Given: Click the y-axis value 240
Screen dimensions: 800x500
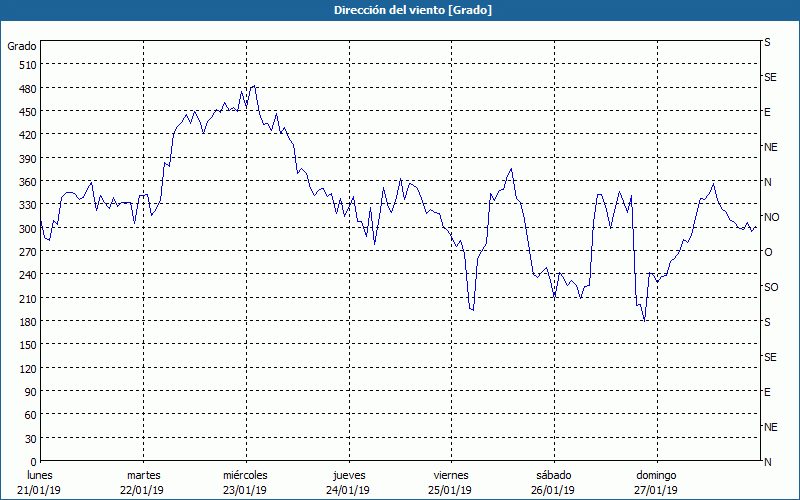Looking at the screenshot, I should (28, 276).
